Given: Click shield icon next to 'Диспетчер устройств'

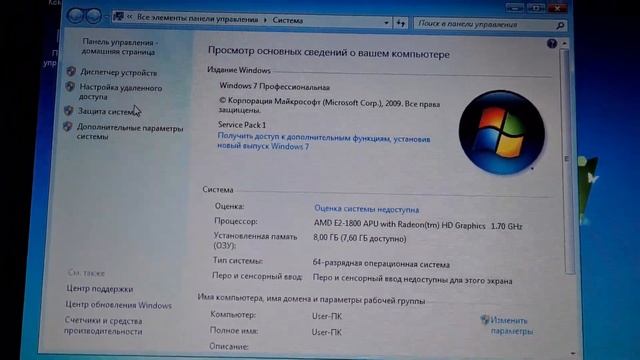Looking at the screenshot, I should [71, 71].
